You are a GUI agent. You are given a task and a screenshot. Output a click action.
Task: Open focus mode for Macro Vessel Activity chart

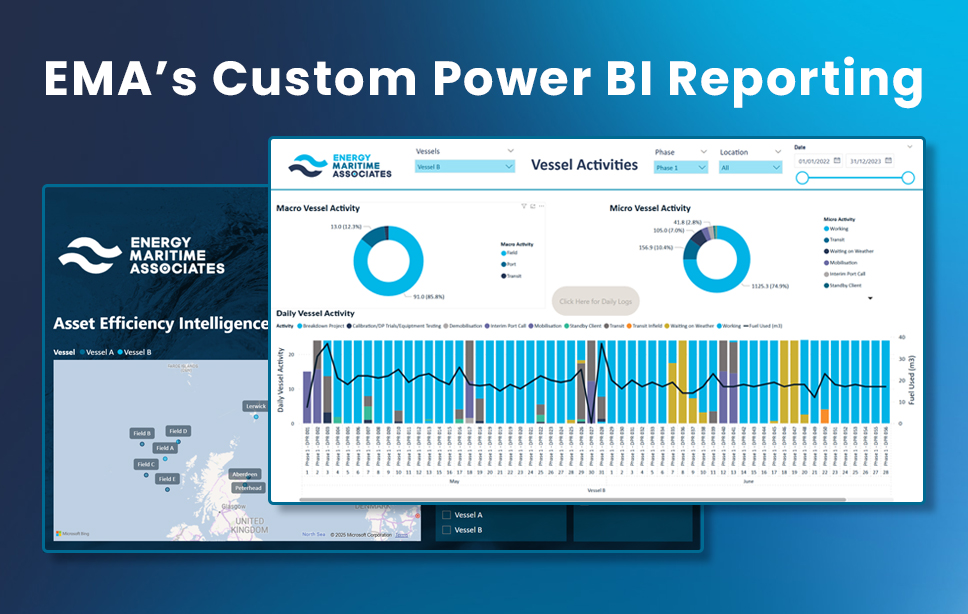point(533,205)
